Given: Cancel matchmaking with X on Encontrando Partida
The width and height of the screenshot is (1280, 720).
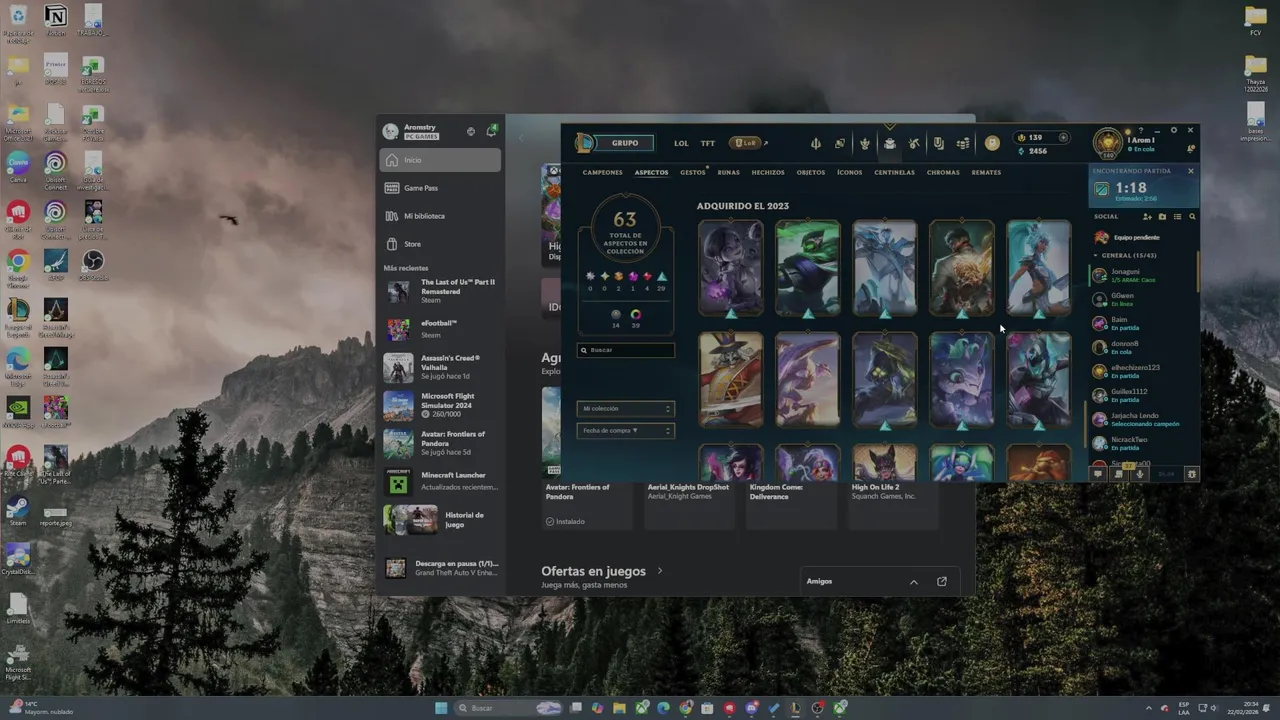Looking at the screenshot, I should pyautogui.click(x=1190, y=171).
